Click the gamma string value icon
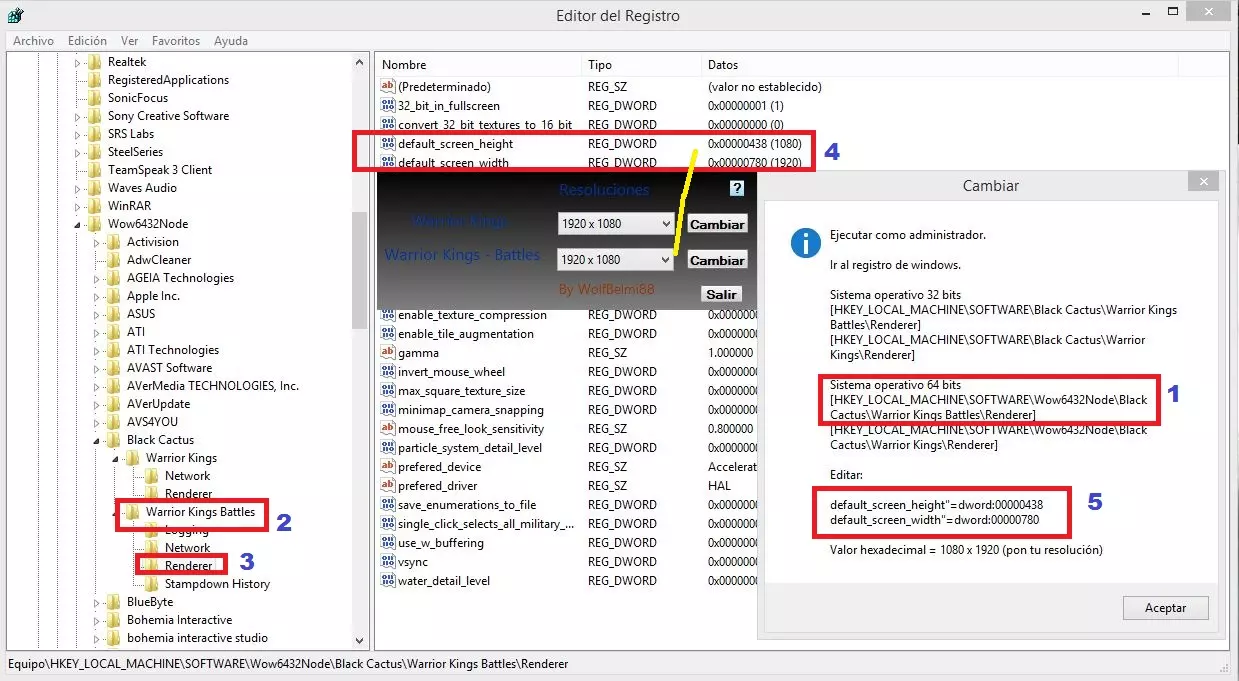The height and width of the screenshot is (681, 1239). click(388, 353)
